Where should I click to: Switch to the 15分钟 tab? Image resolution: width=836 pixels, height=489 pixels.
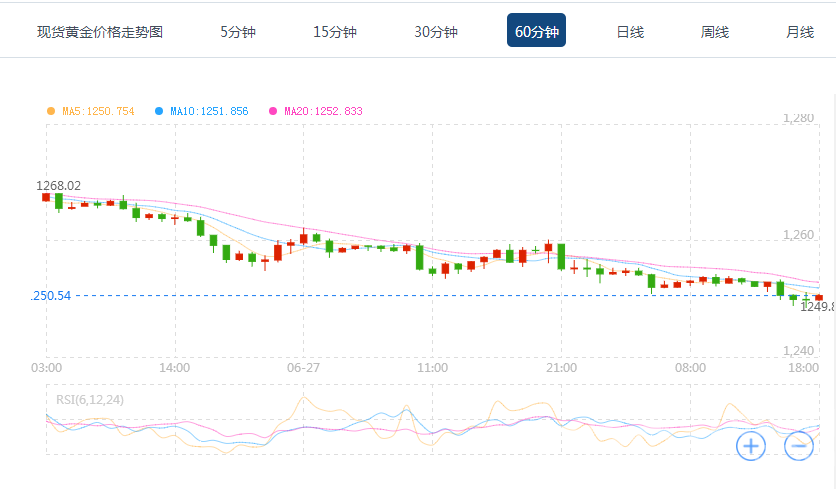[335, 32]
